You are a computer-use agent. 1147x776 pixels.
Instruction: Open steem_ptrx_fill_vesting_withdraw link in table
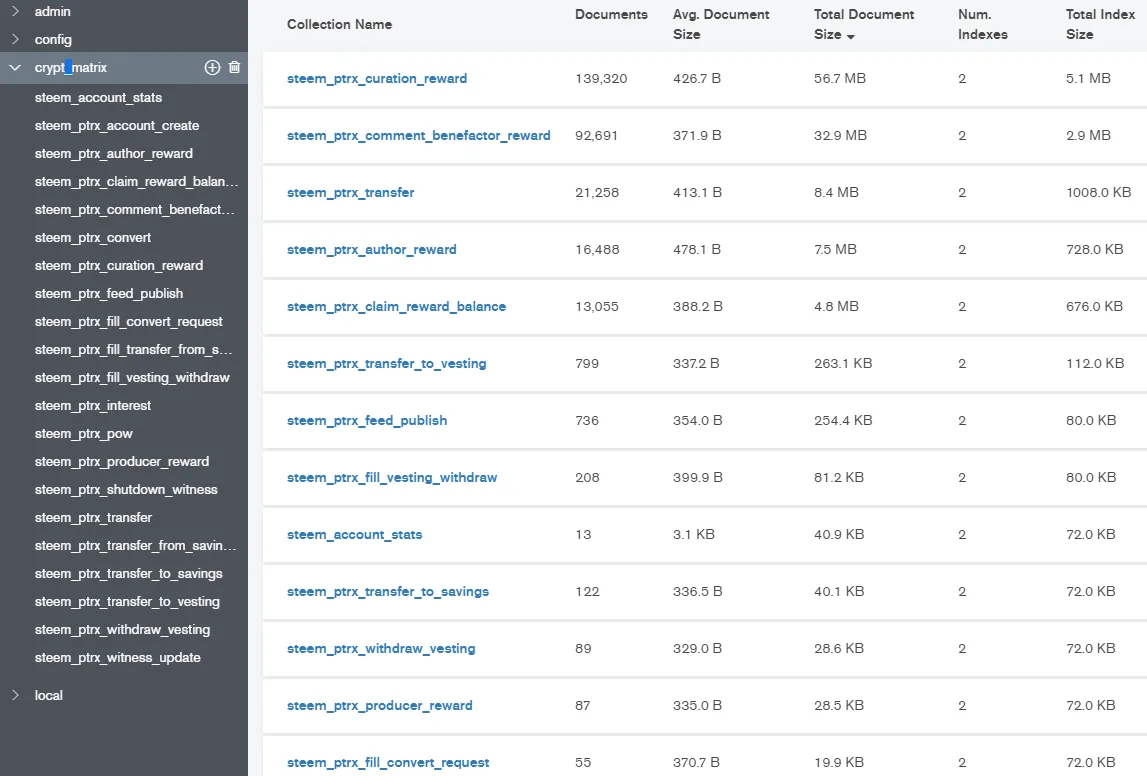(392, 478)
